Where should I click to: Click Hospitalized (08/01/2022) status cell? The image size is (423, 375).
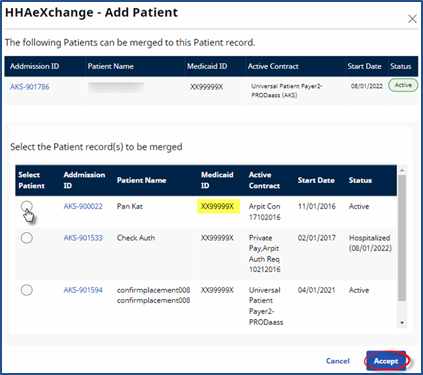pyautogui.click(x=370, y=243)
